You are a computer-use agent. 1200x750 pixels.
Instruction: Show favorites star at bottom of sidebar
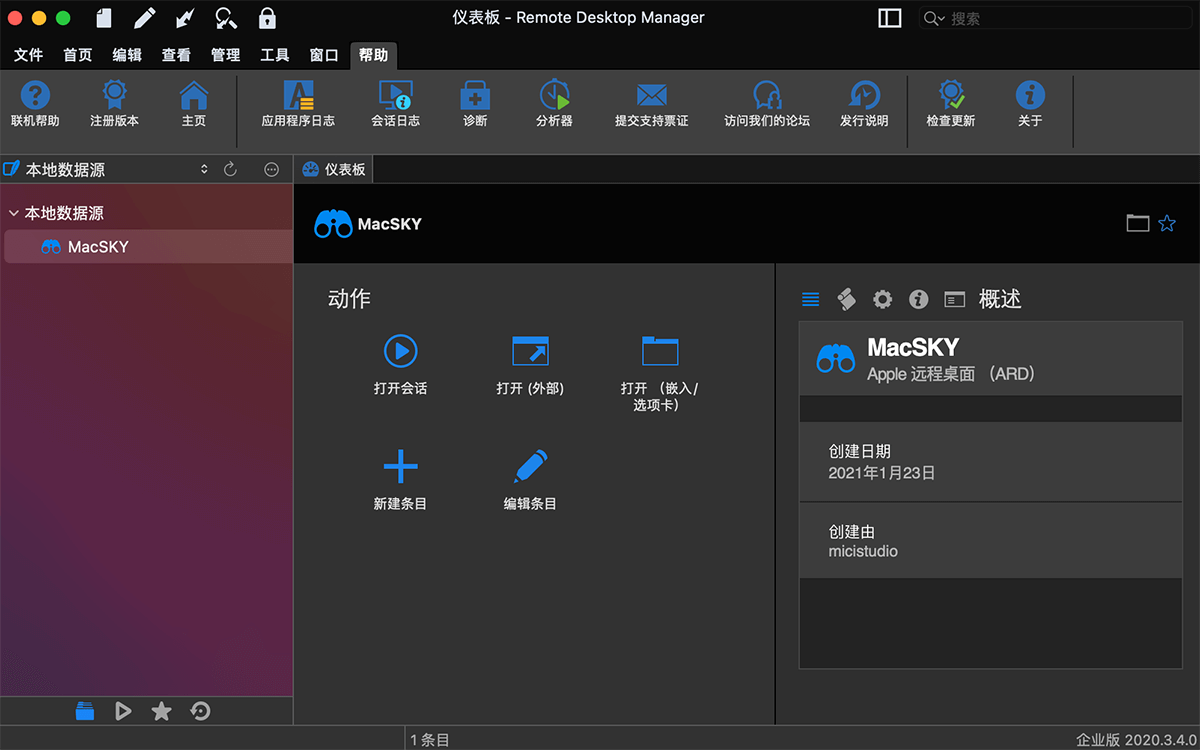point(161,711)
